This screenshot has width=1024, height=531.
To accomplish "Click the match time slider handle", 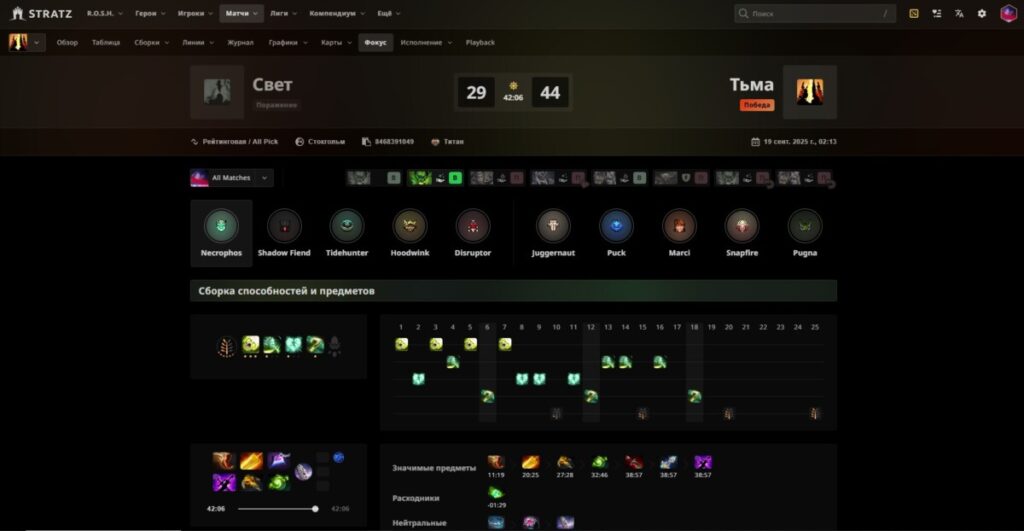I will tap(315, 509).
